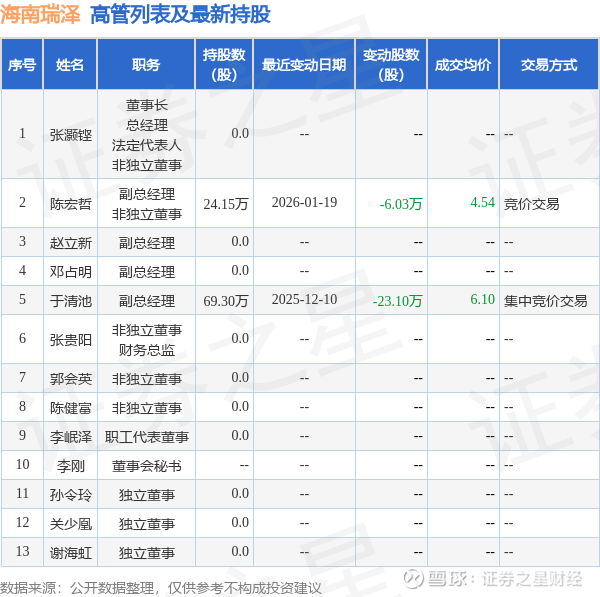
Task: Click the 海南瑞泽 company name in title
Action: [x=41, y=14]
